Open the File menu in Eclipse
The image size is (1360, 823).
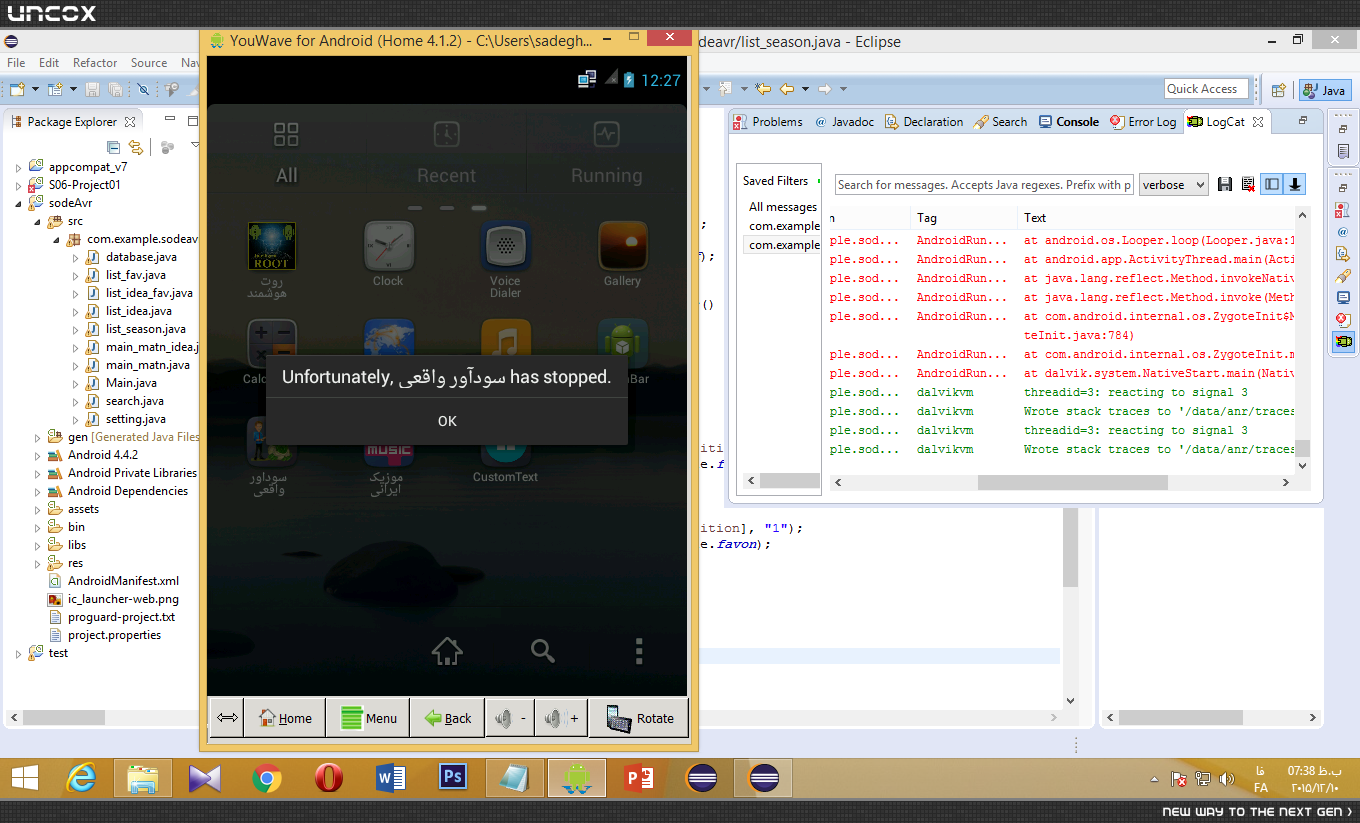pos(16,63)
